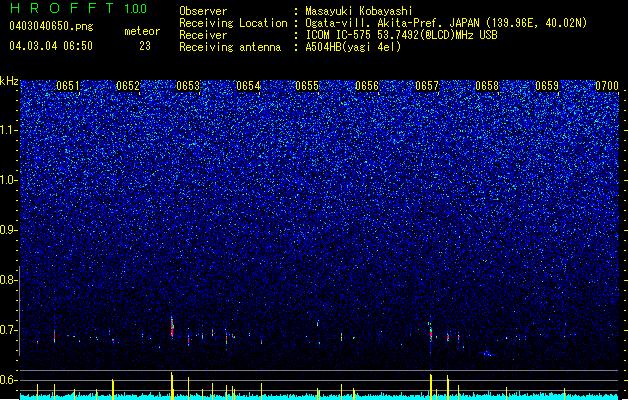Click the 1.1 kHz axis label
Image resolution: width=629 pixels, height=400 pixels.
(9, 130)
